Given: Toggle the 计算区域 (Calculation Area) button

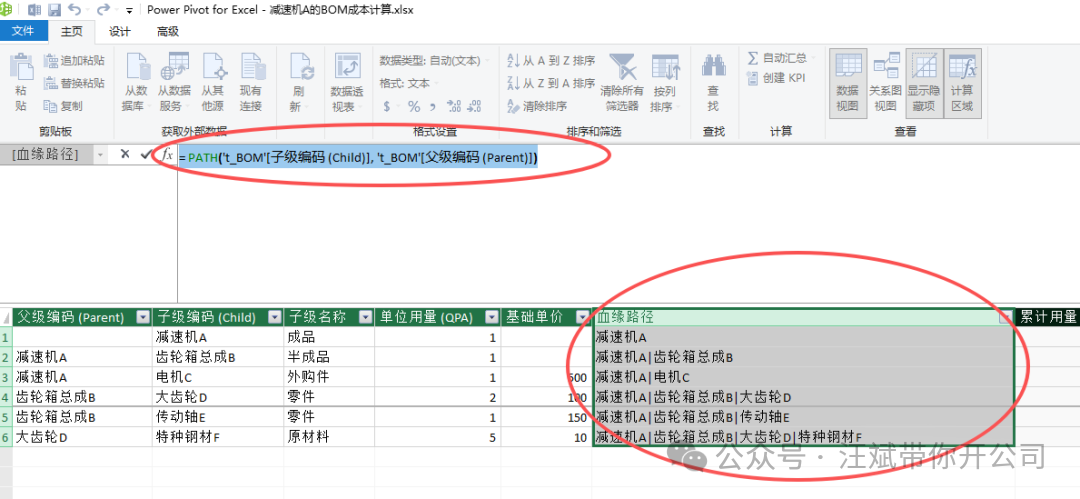Looking at the screenshot, I should pos(962,80).
